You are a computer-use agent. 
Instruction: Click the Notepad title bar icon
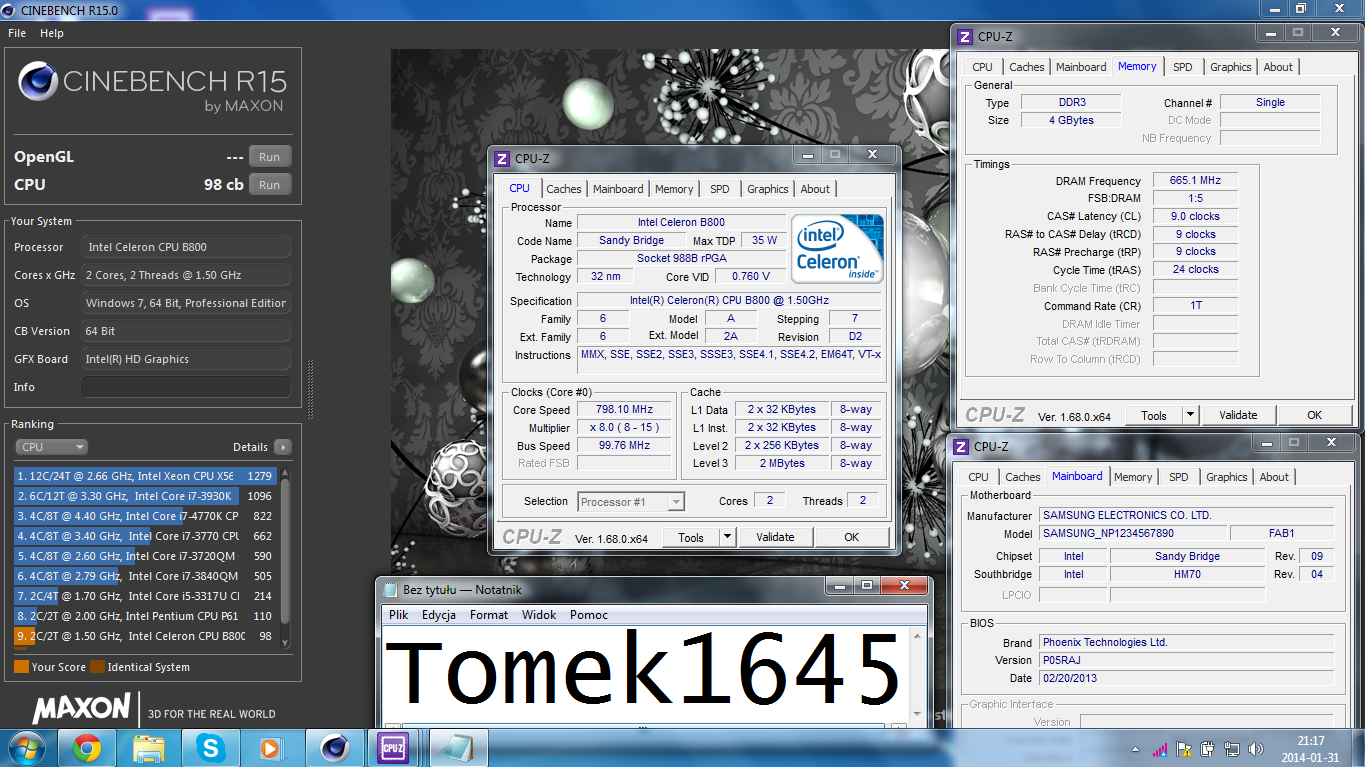pos(389,590)
